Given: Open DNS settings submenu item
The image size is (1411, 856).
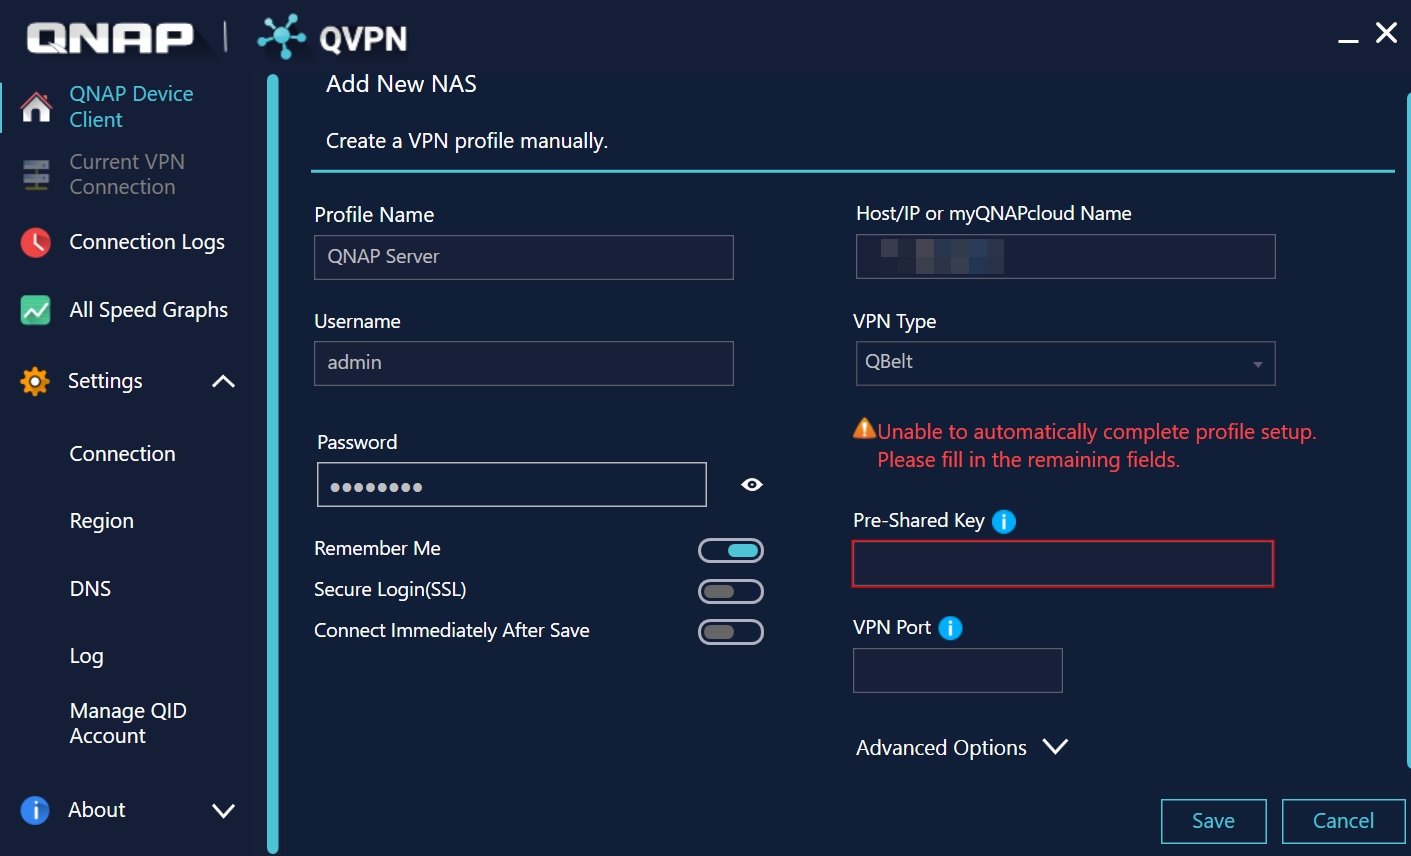Looking at the screenshot, I should tap(90, 589).
